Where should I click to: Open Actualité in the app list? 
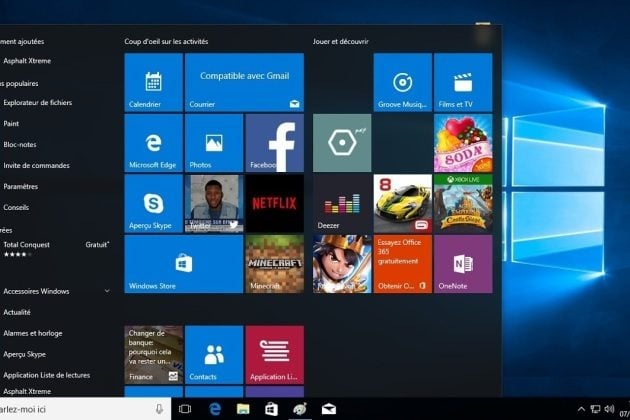tap(17, 312)
